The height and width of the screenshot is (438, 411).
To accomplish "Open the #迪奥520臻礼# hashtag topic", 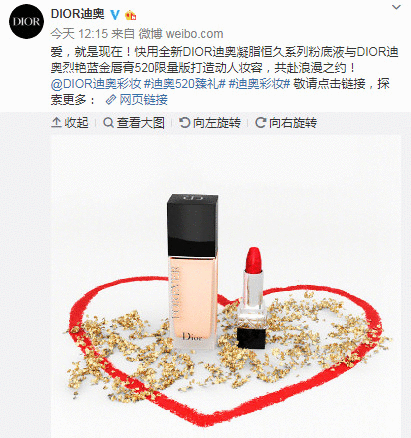I will 185,84.
